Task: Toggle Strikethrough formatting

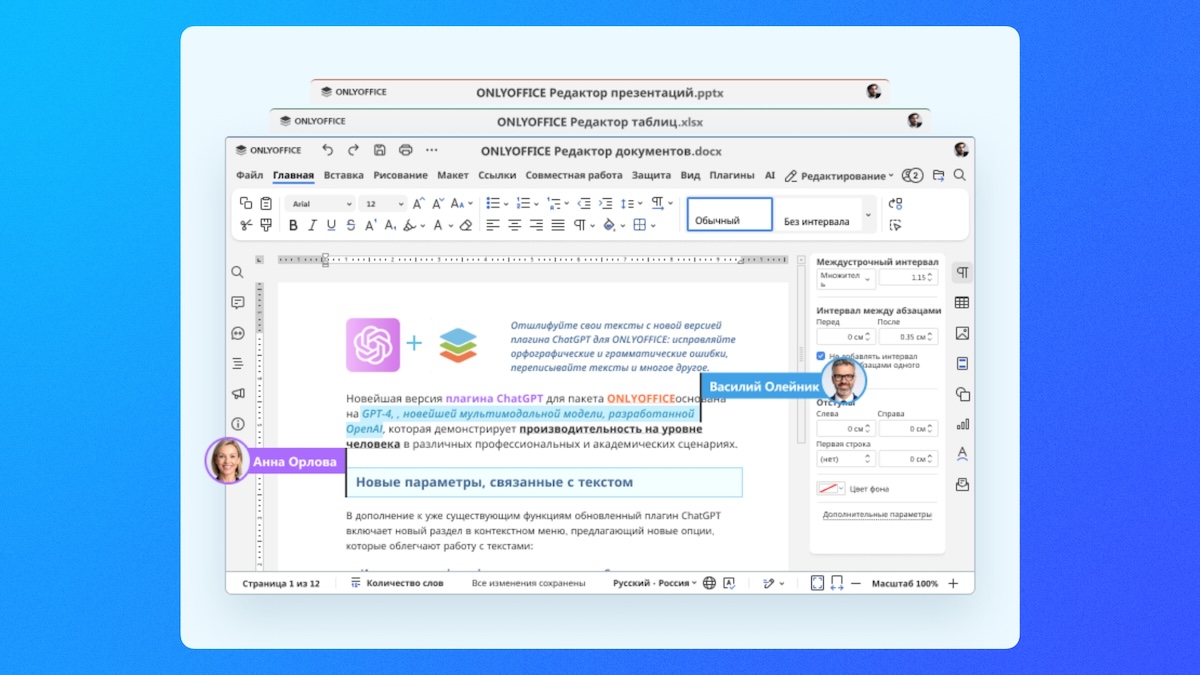Action: click(x=350, y=225)
